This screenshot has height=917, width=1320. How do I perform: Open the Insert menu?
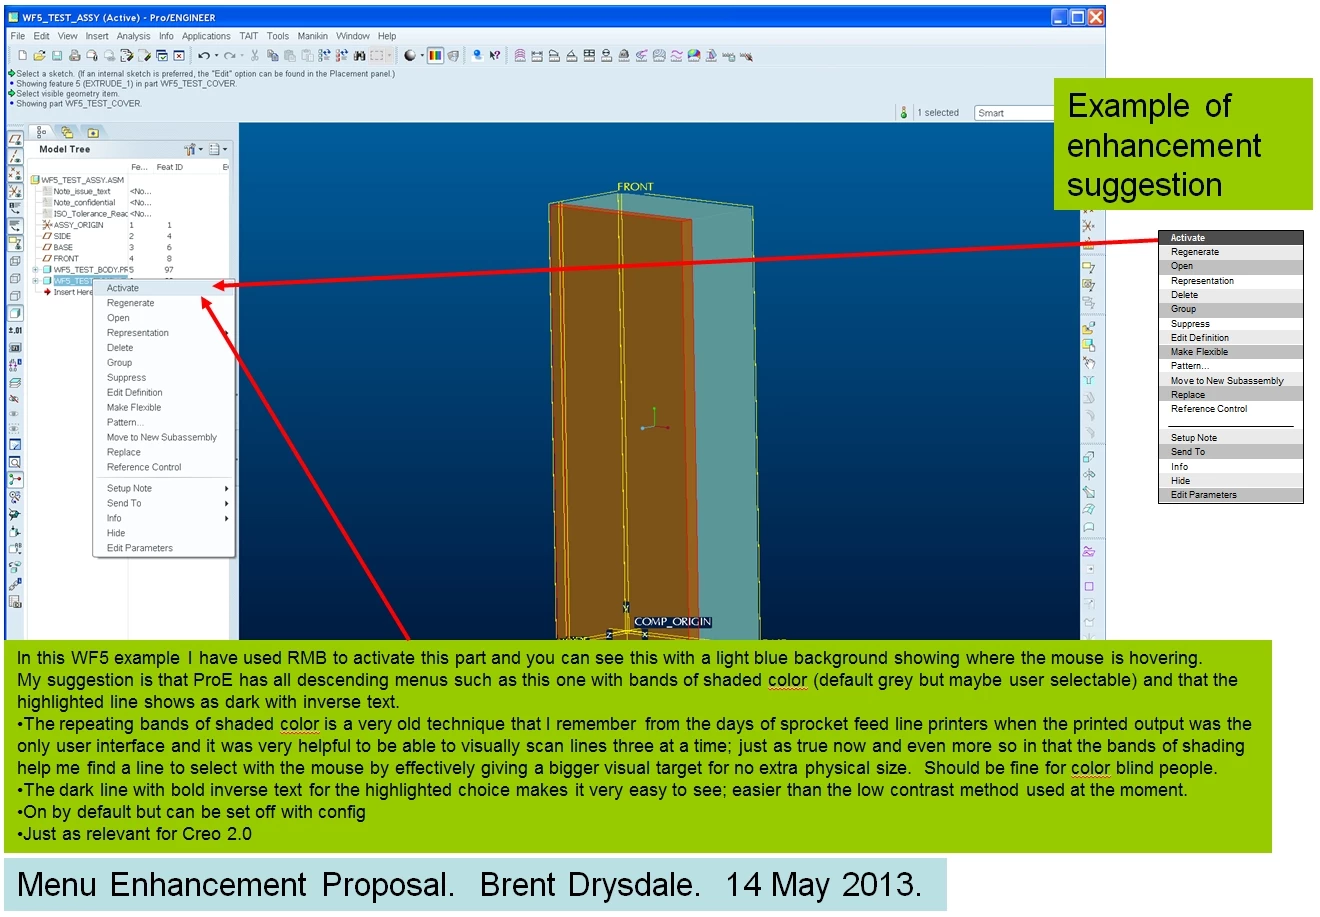point(97,36)
